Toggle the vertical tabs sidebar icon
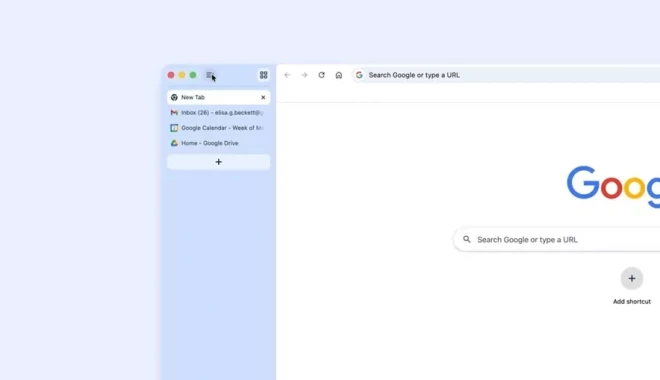 click(210, 75)
